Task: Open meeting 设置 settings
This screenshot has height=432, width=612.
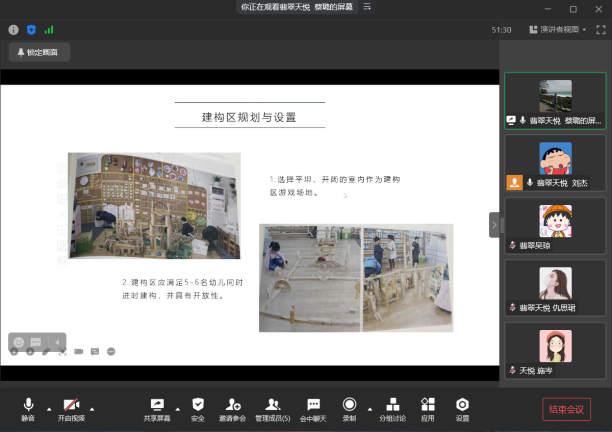Action: [x=462, y=407]
